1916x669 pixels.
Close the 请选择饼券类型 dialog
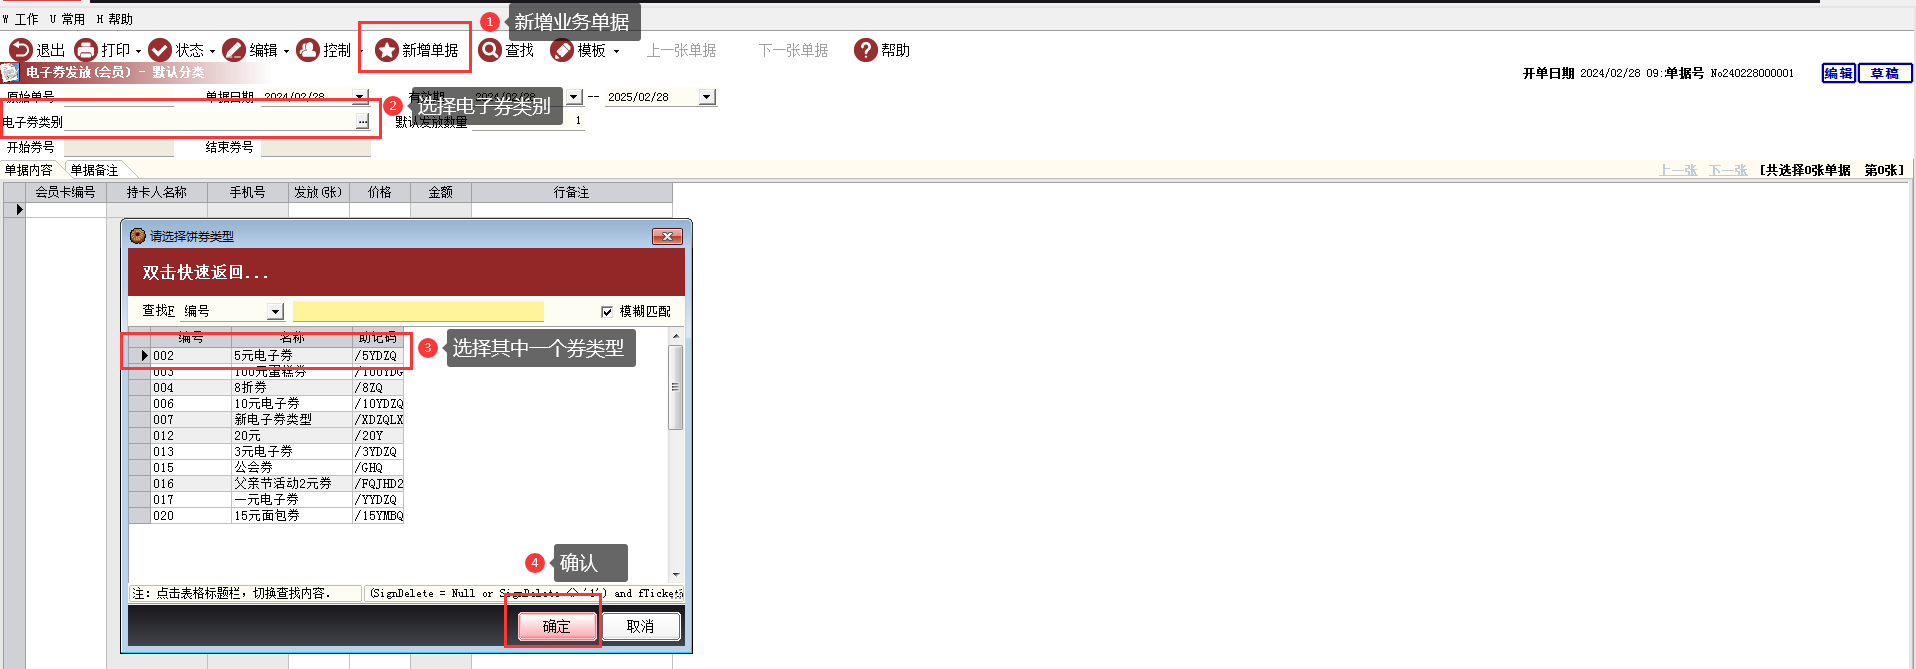pos(667,236)
